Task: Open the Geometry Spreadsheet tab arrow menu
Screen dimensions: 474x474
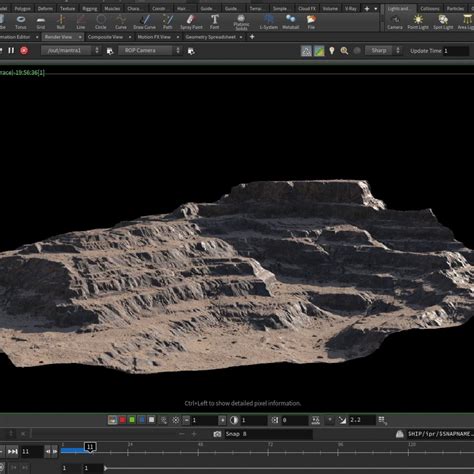Action: (x=241, y=37)
